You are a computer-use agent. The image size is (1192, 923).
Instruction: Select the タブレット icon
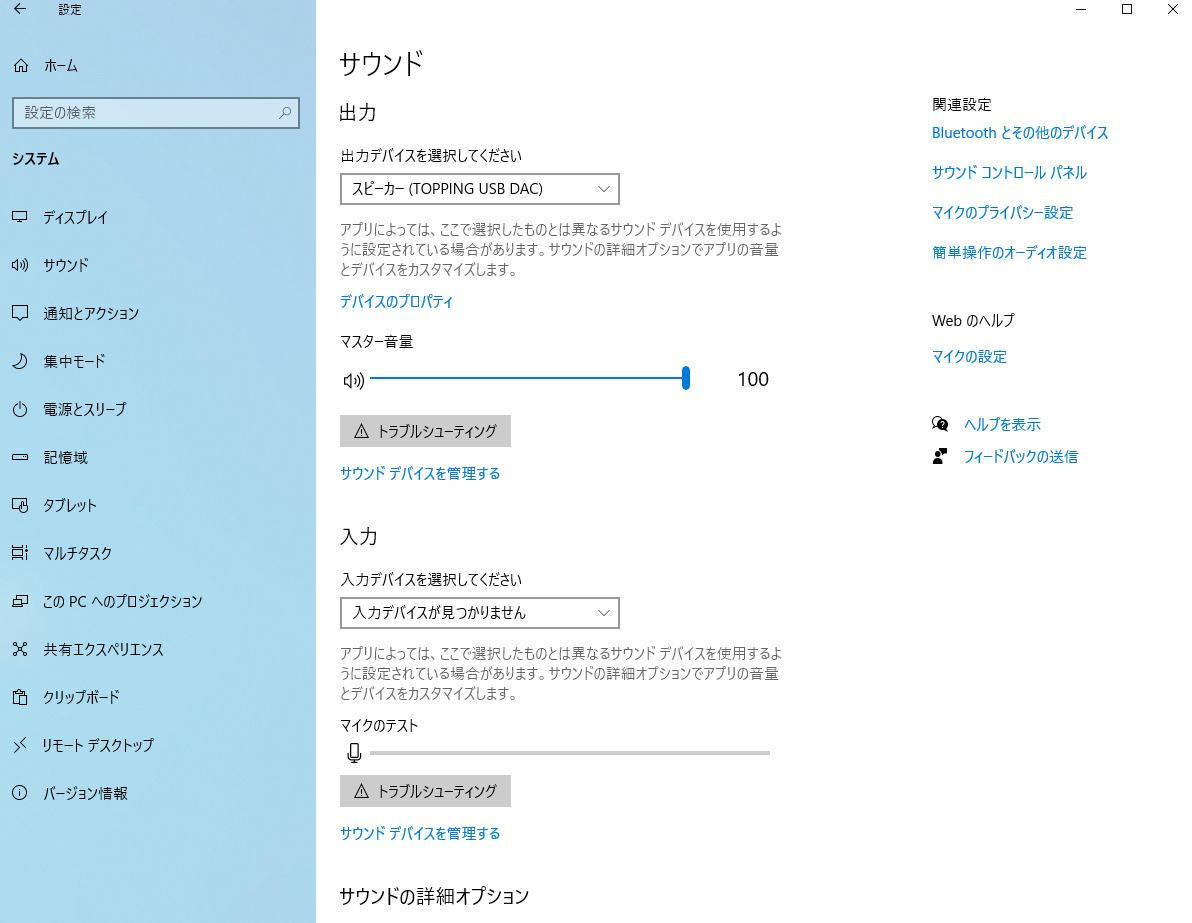pos(22,505)
